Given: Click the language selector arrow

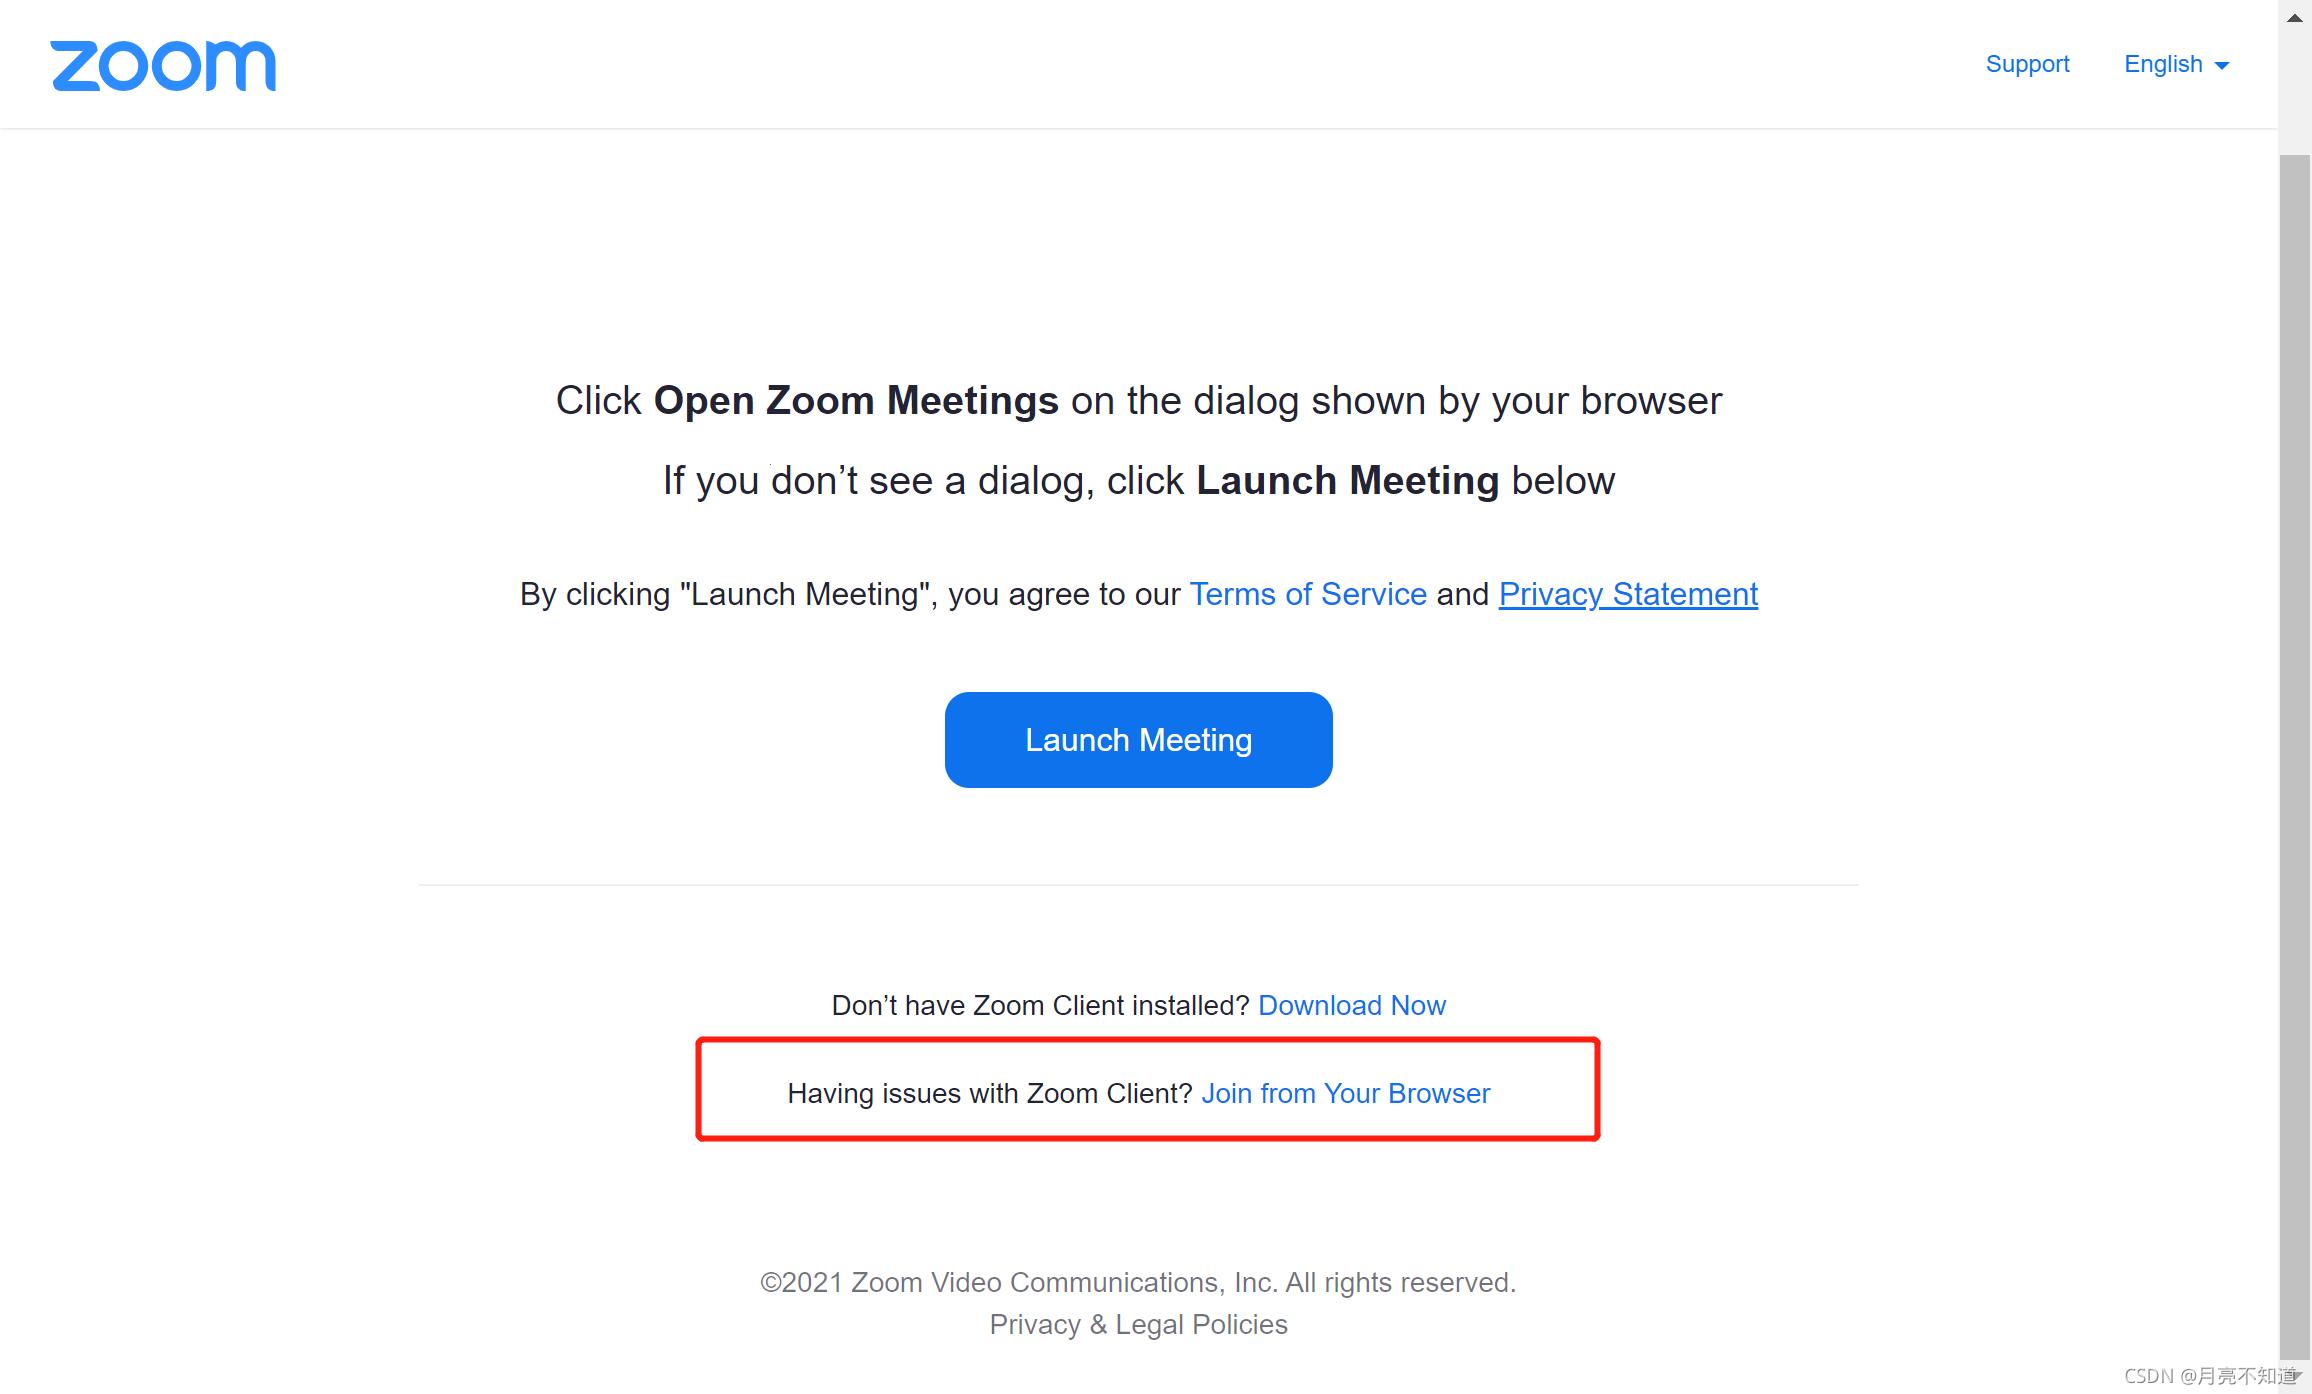Looking at the screenshot, I should tap(2228, 66).
